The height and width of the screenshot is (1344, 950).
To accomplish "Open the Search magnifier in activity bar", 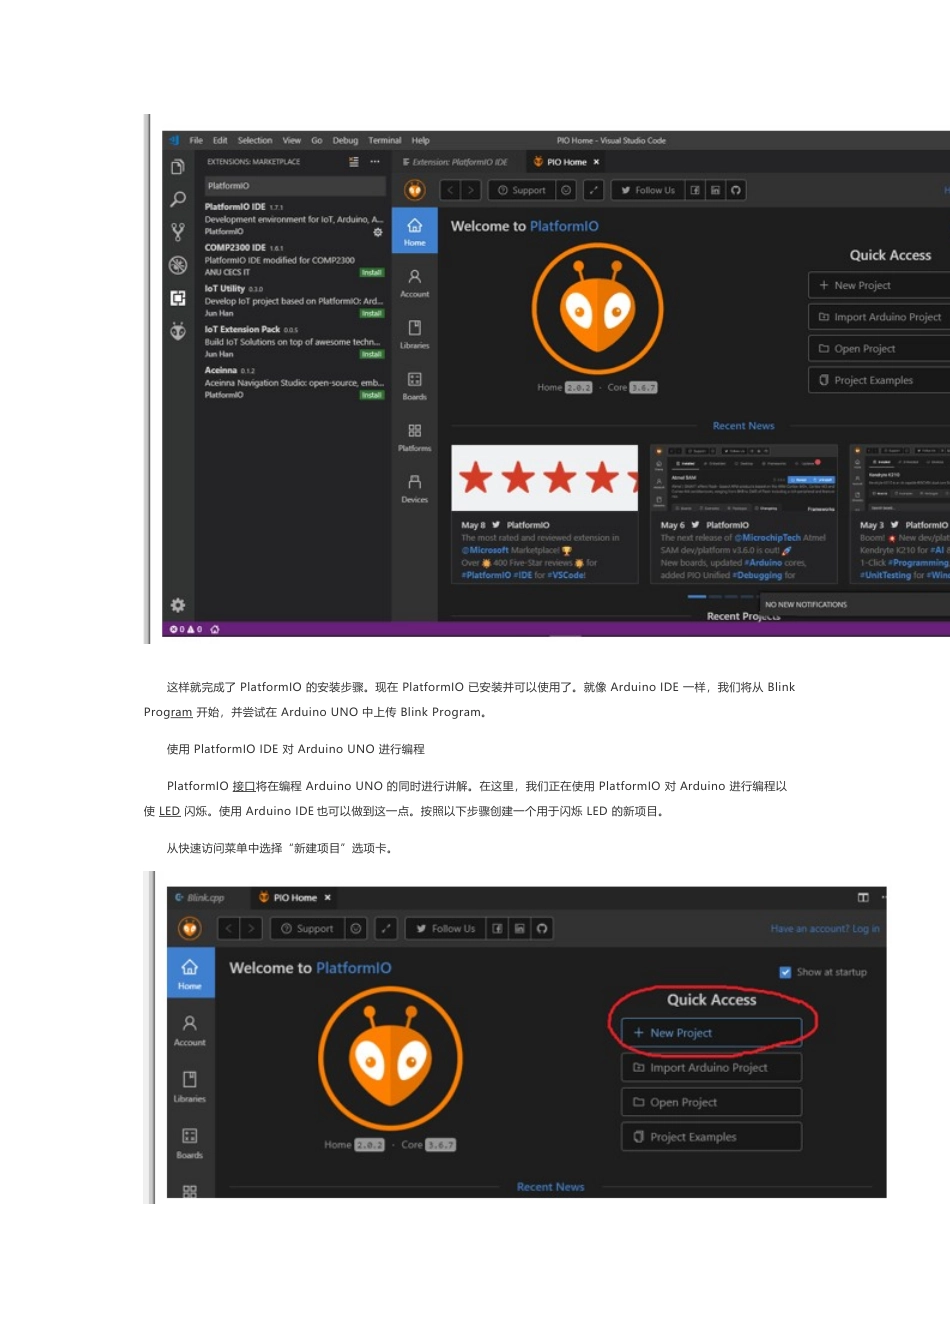I will (x=178, y=199).
